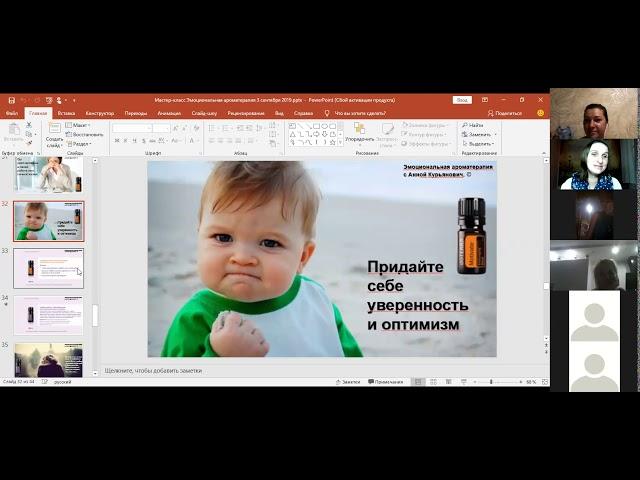Toggle Bold formatting
Image resolution: width=640 pixels, height=480 pixels.
pos(117,141)
